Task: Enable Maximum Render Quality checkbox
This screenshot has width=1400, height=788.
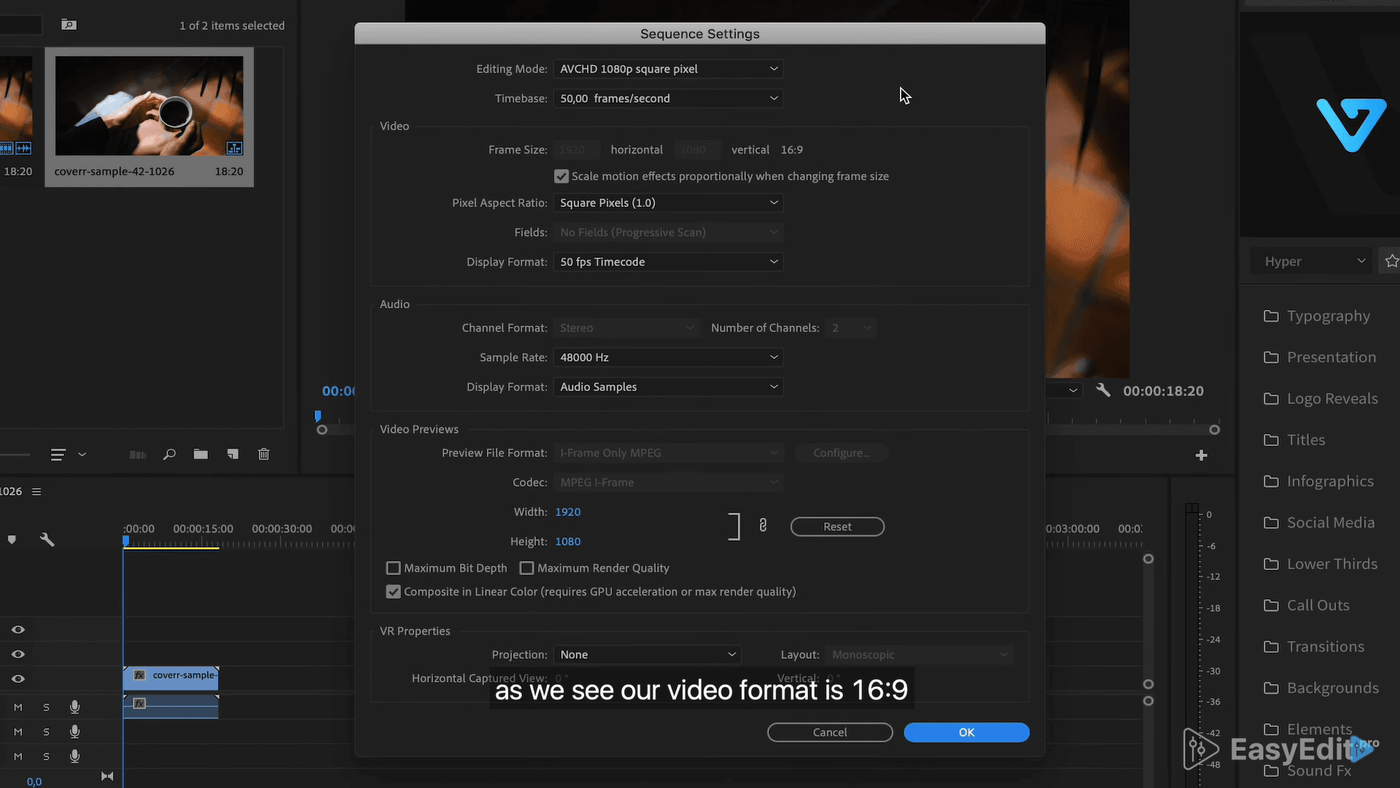Action: (x=527, y=568)
